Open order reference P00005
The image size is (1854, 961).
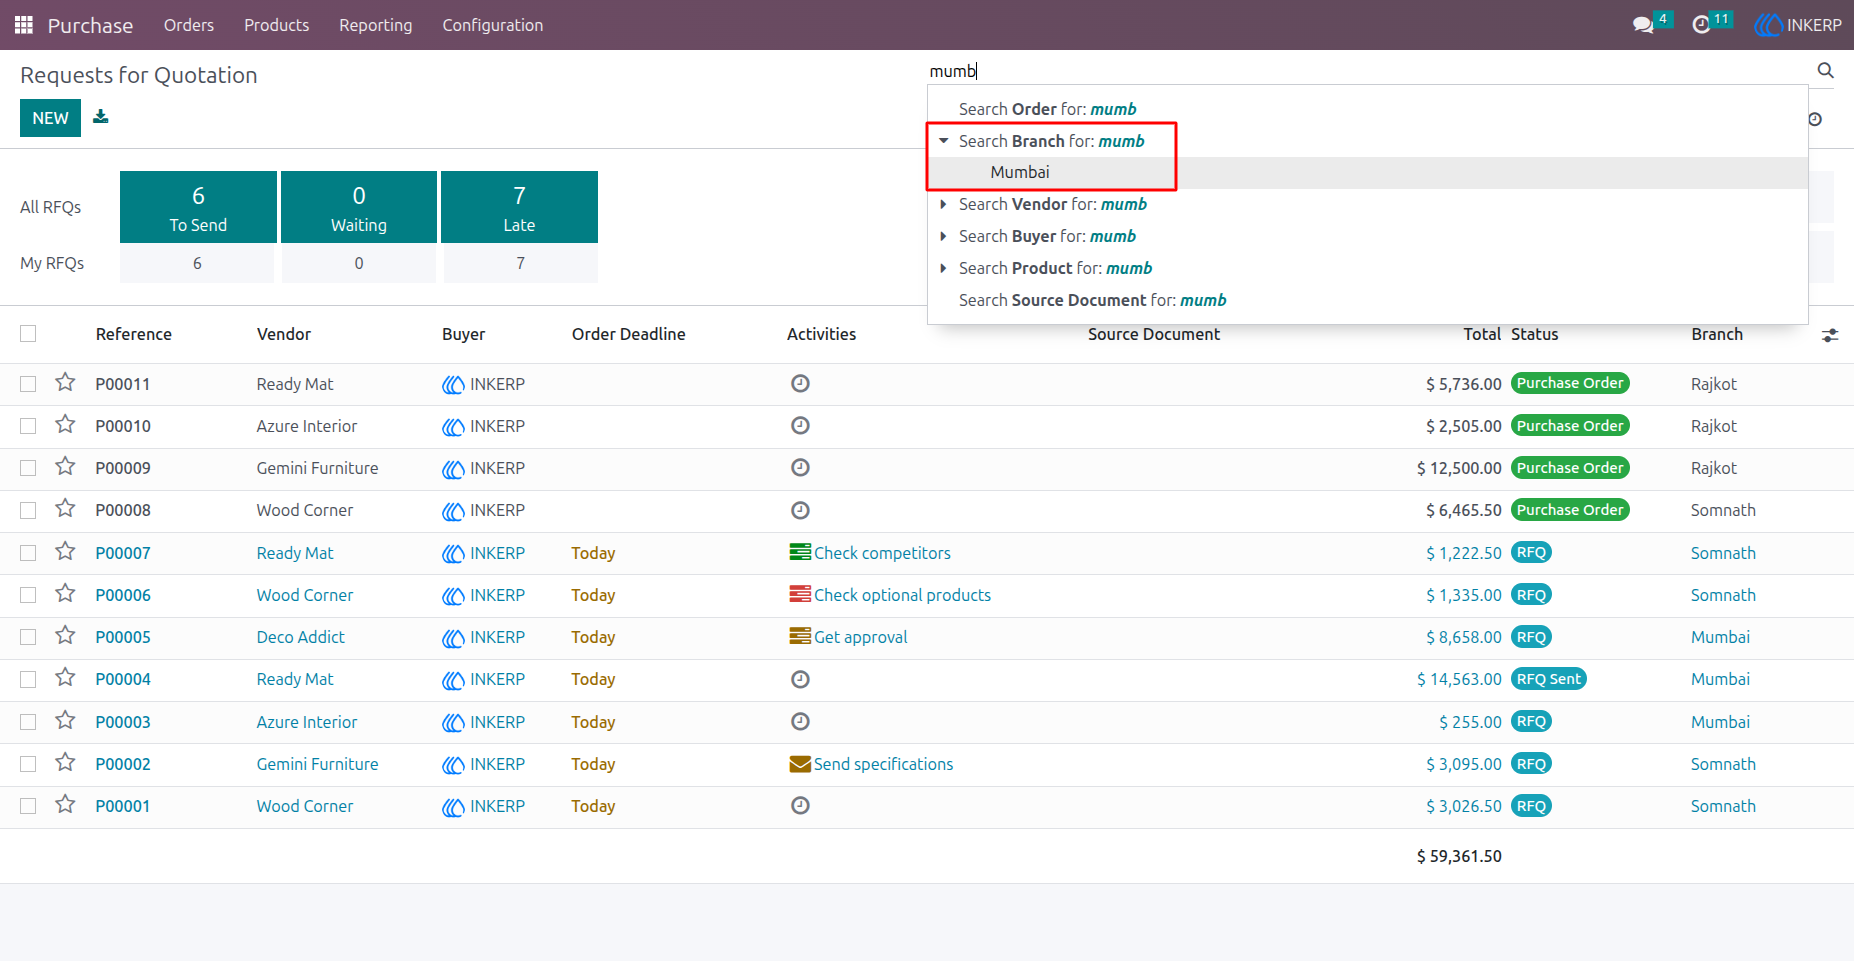pyautogui.click(x=123, y=637)
